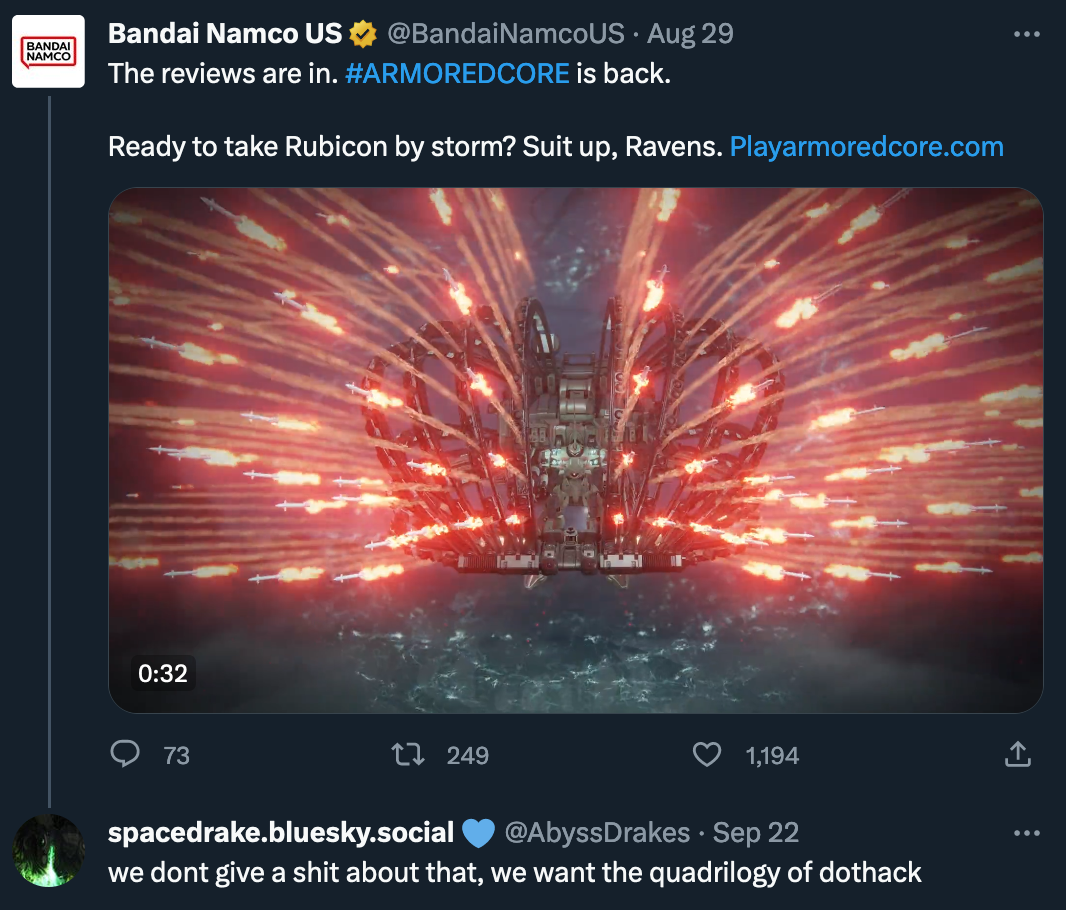Visit Playarmoredcore.com link

866,147
